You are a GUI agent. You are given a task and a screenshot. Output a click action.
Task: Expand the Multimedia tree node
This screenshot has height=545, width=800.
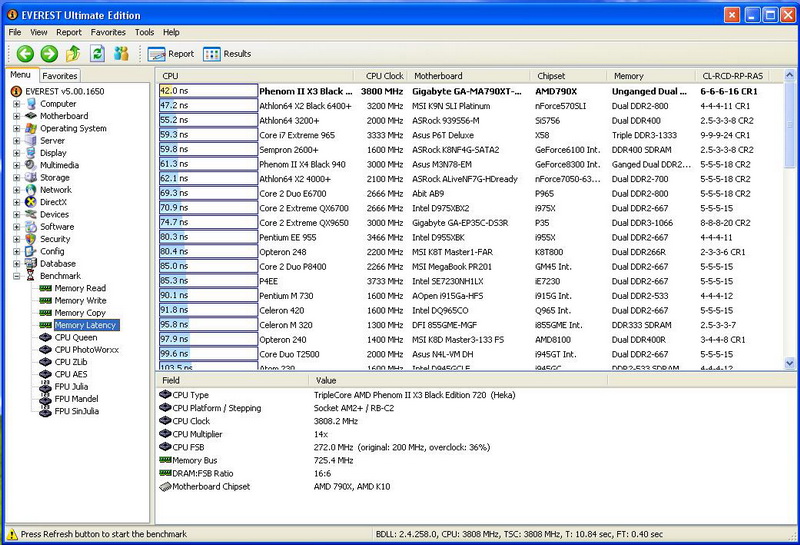[x=16, y=165]
